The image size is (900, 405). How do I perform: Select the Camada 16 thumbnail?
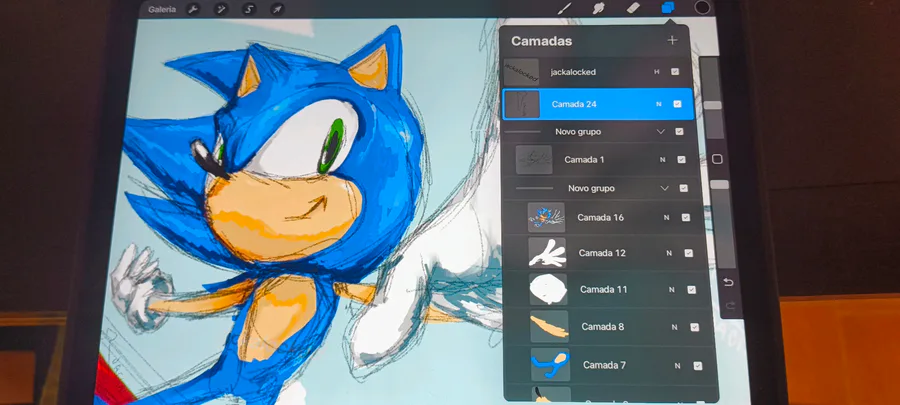[546, 217]
